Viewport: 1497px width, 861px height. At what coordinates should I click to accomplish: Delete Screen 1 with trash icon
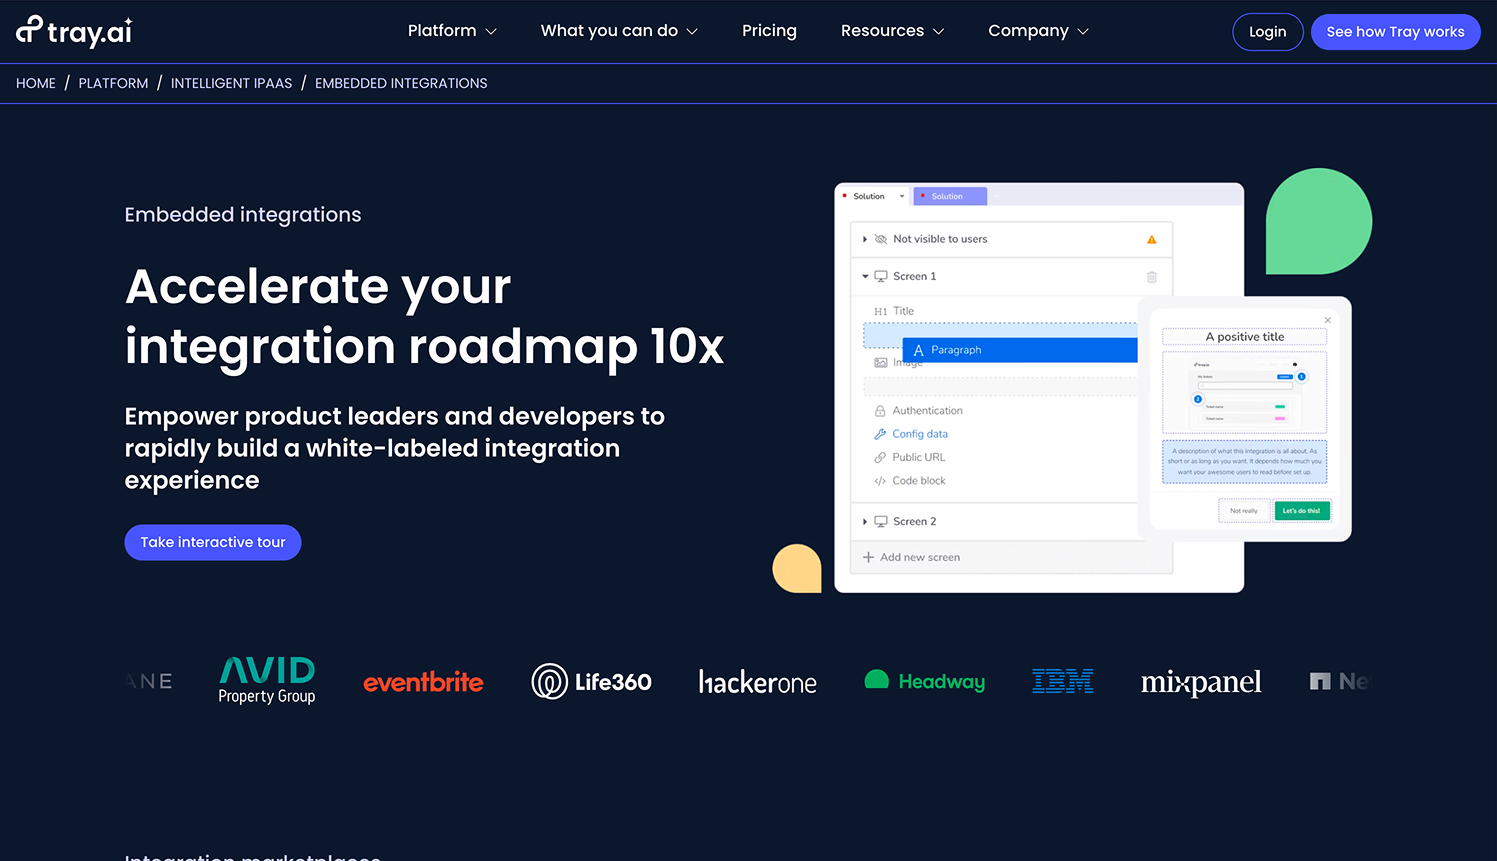pos(1152,277)
